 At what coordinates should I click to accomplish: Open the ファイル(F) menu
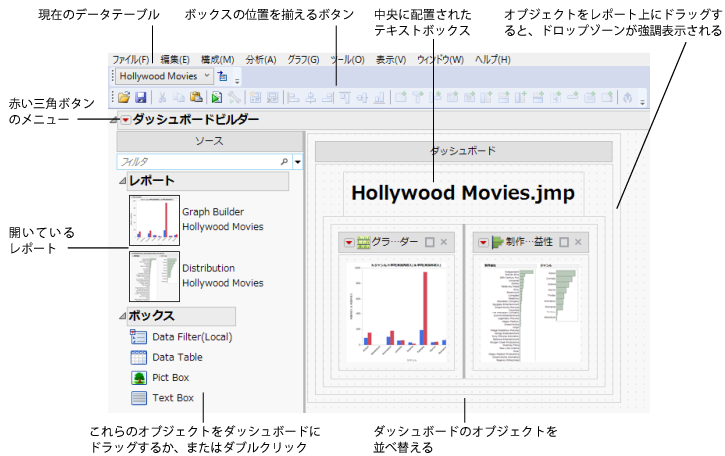click(x=131, y=60)
